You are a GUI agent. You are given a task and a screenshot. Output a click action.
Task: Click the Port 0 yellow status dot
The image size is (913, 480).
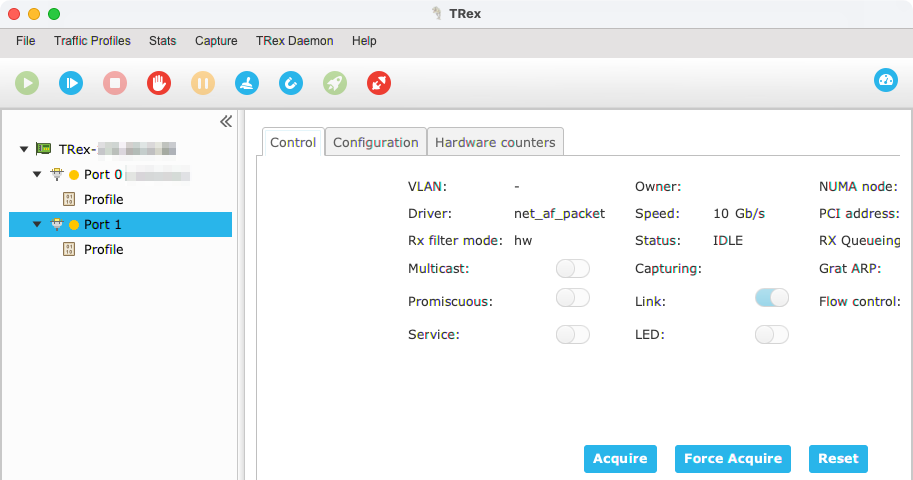point(74,175)
